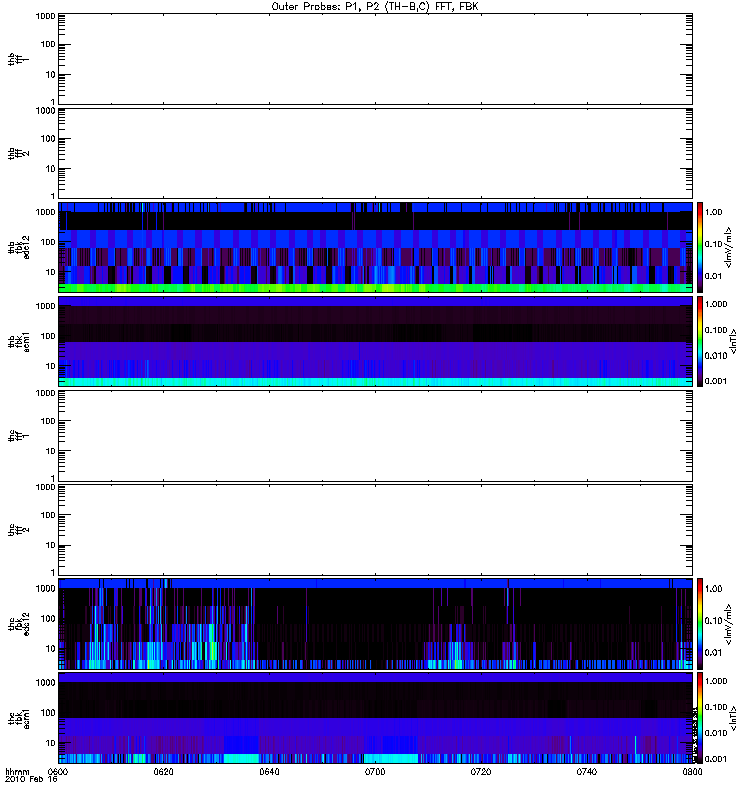750x800 pixels.
Task: Click the 1.00 value on thb edc12 color bar
Action: (x=713, y=212)
